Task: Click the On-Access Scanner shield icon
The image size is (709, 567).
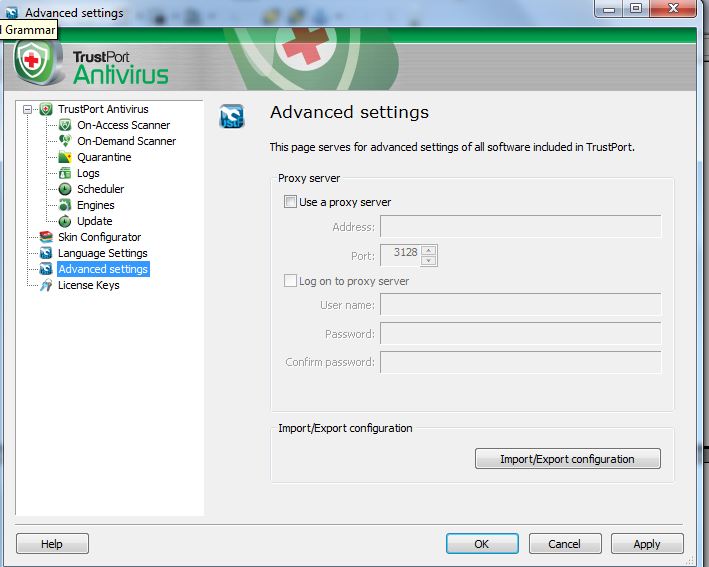Action: (65, 125)
